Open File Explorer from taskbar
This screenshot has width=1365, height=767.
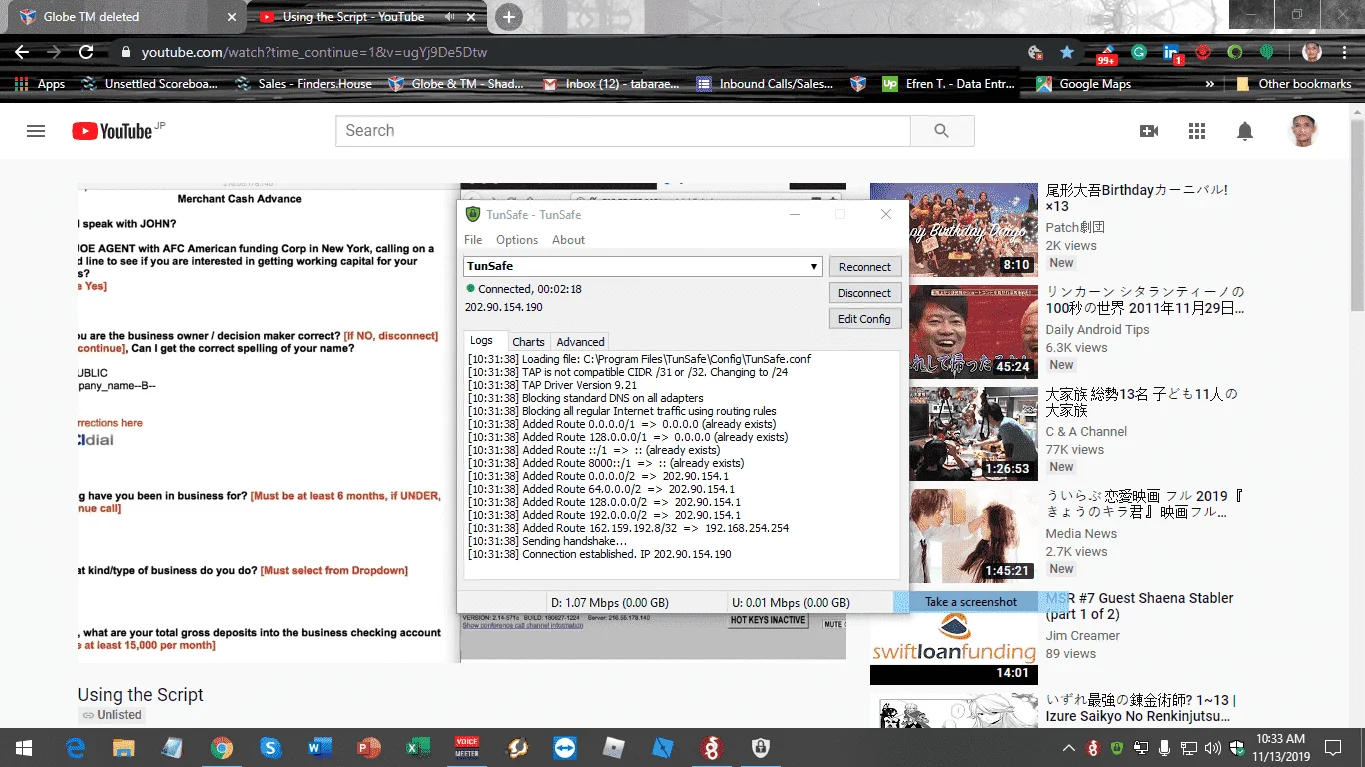pos(123,747)
